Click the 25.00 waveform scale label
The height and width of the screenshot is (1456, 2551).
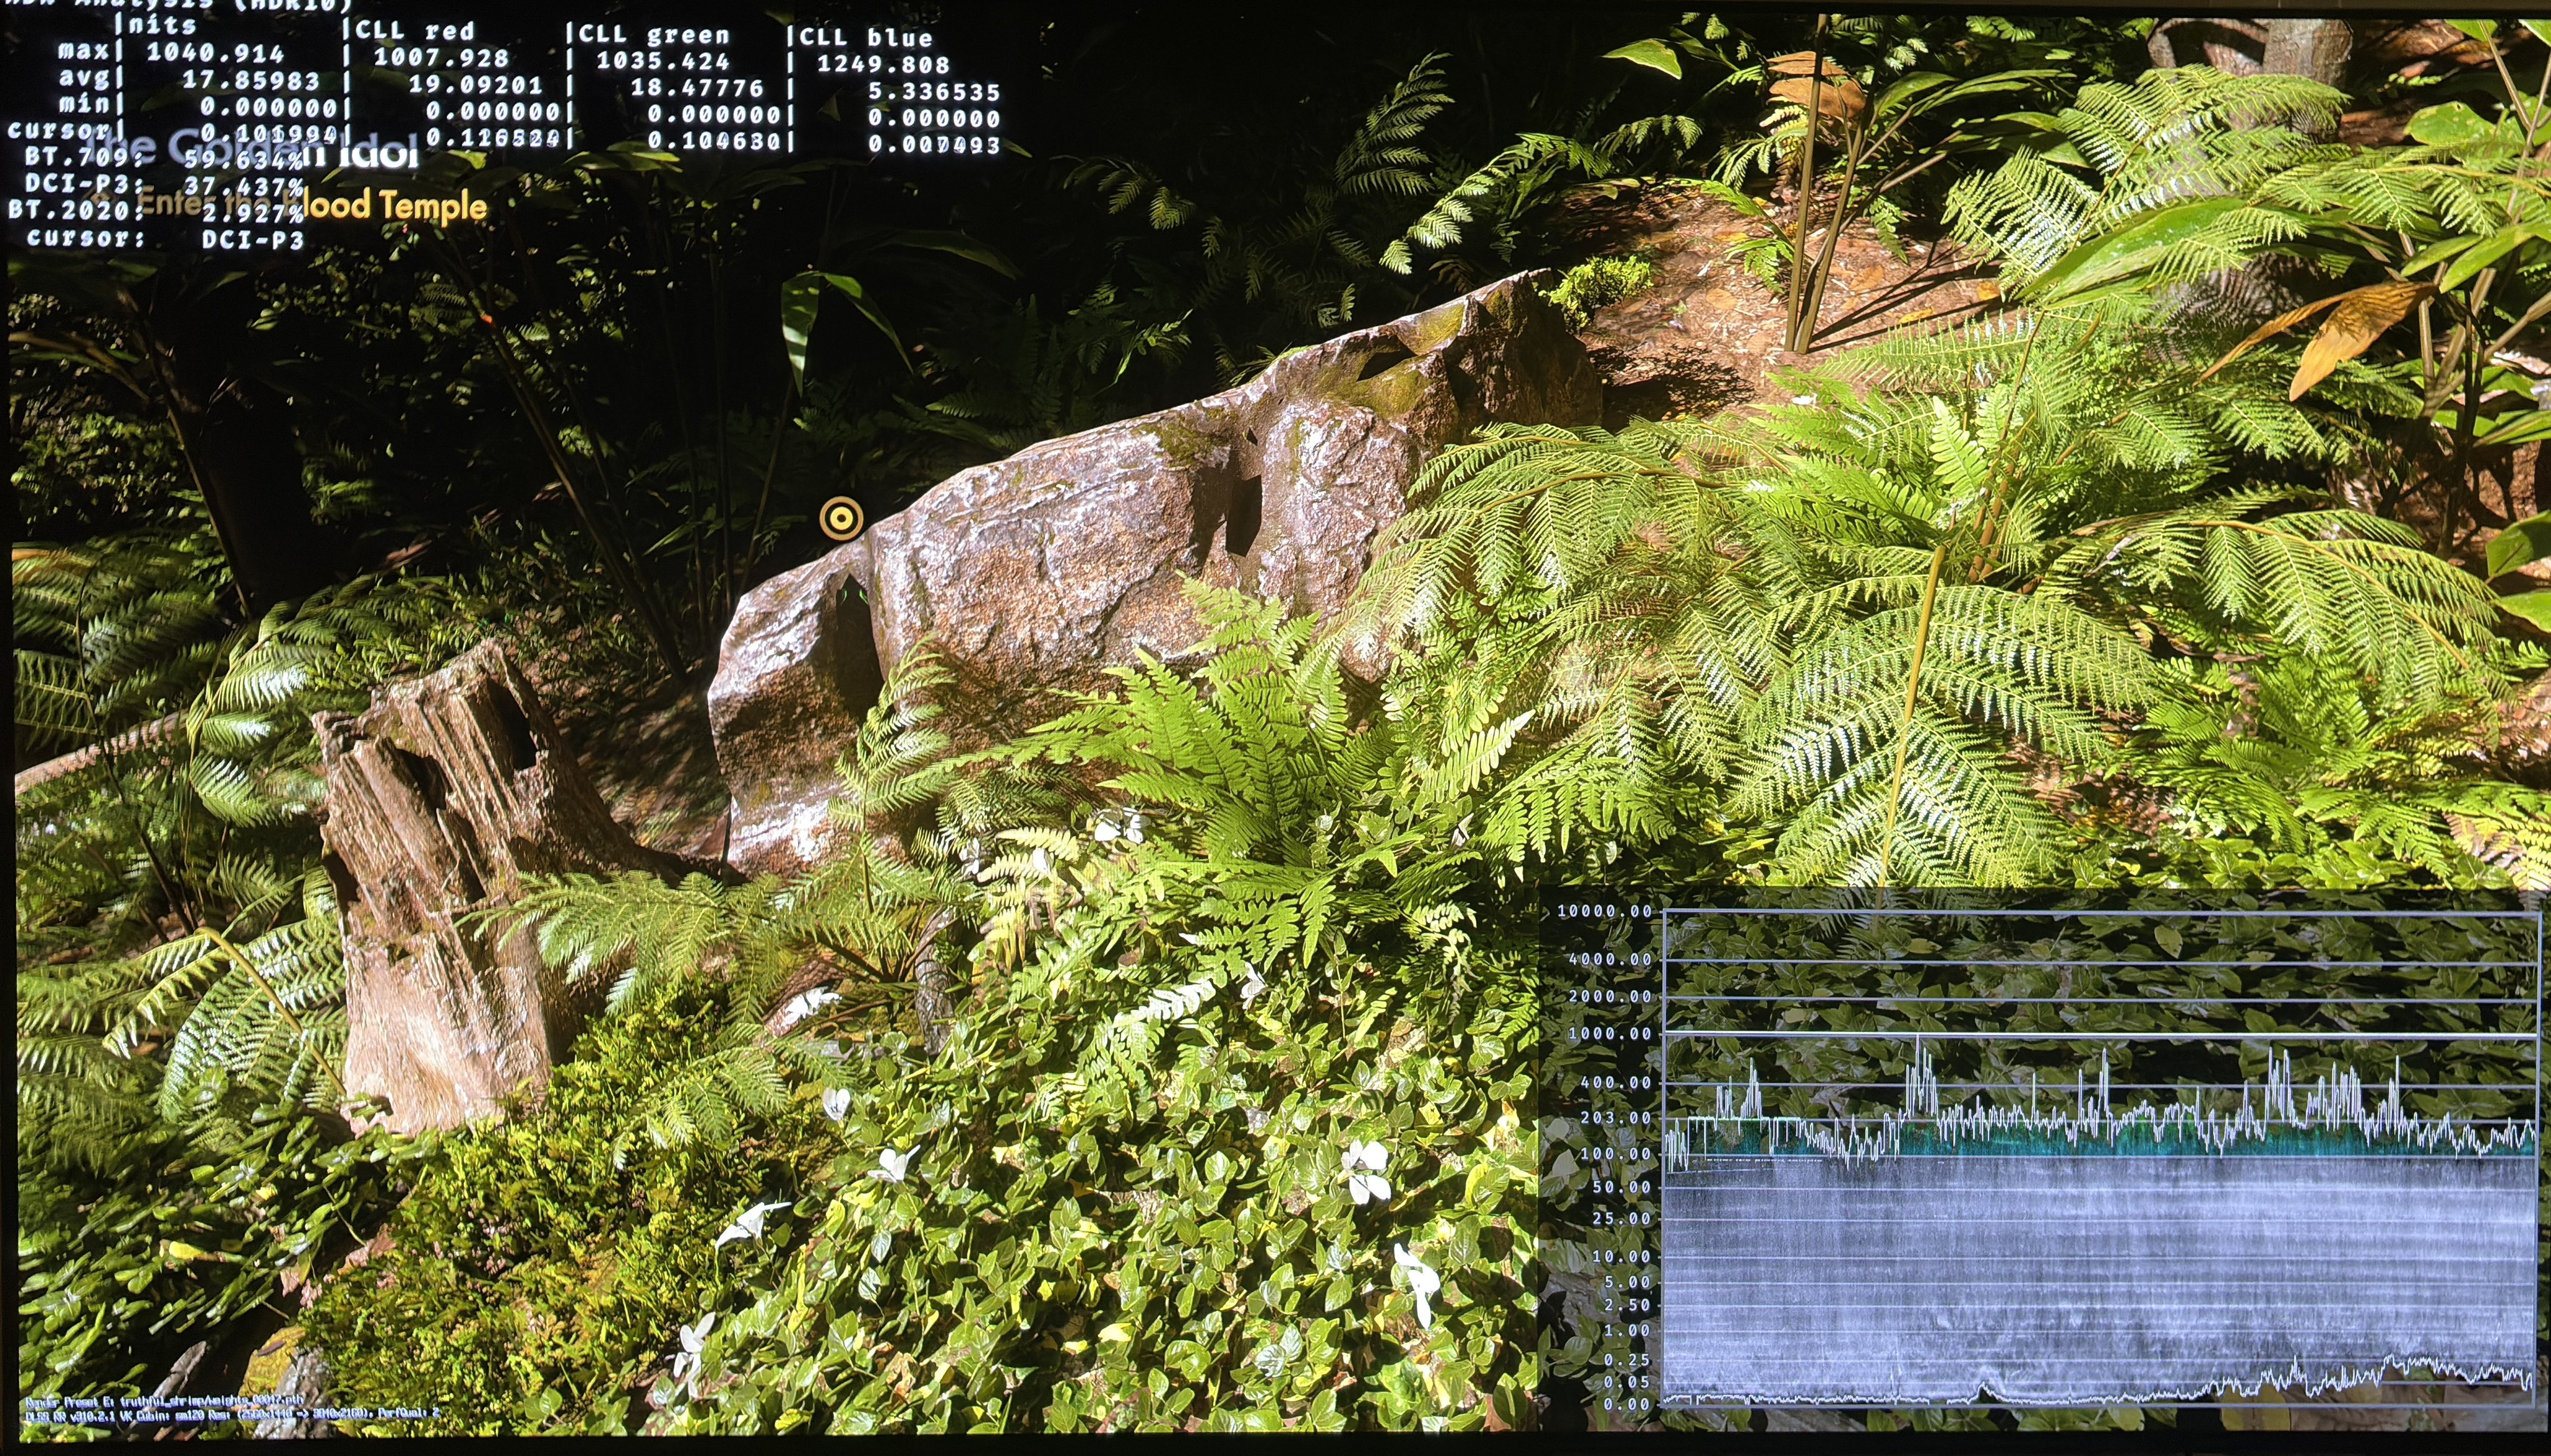1621,1219
